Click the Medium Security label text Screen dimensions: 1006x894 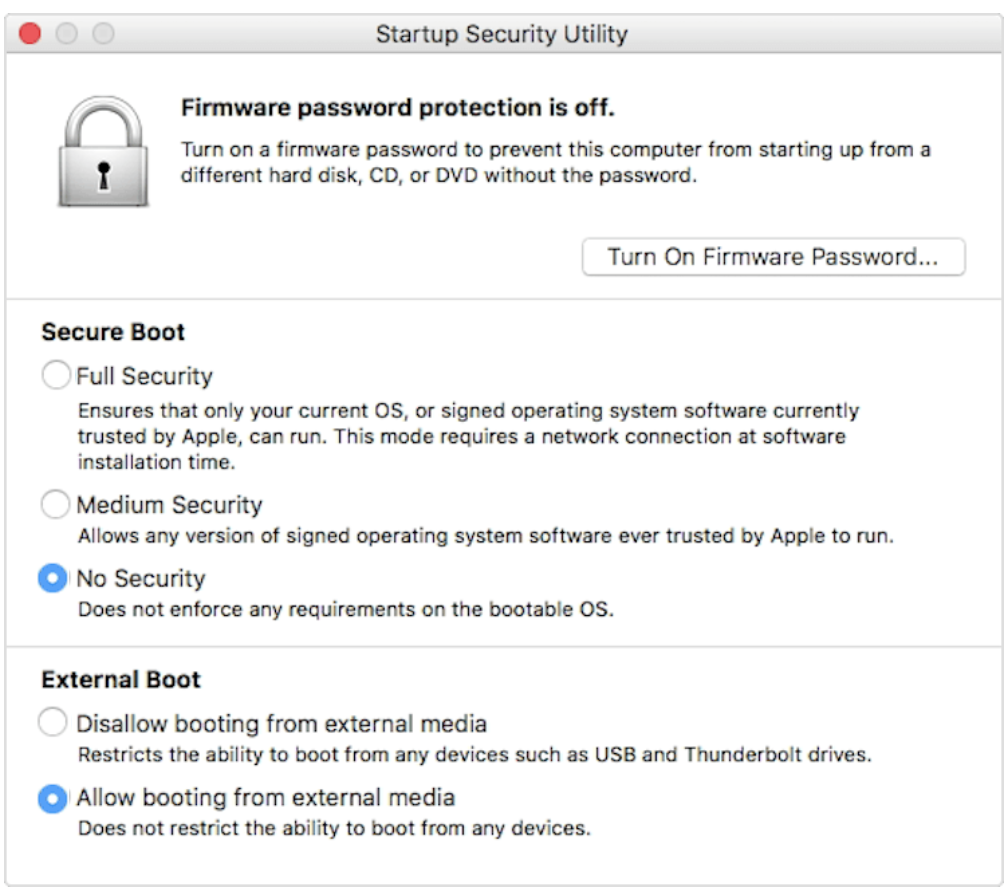click(x=169, y=505)
